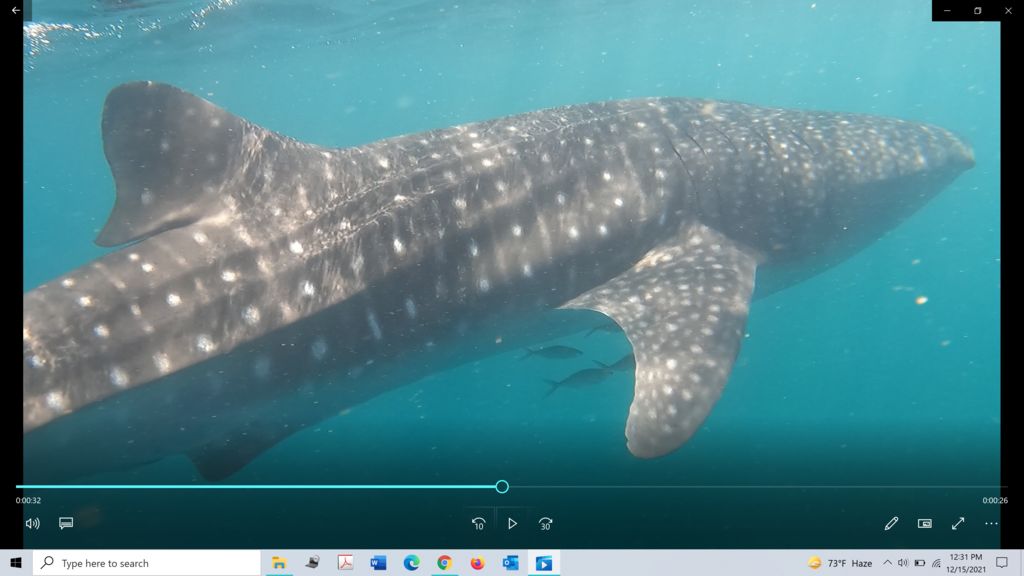Image resolution: width=1024 pixels, height=576 pixels.
Task: Switch to mini view mode
Action: (925, 523)
